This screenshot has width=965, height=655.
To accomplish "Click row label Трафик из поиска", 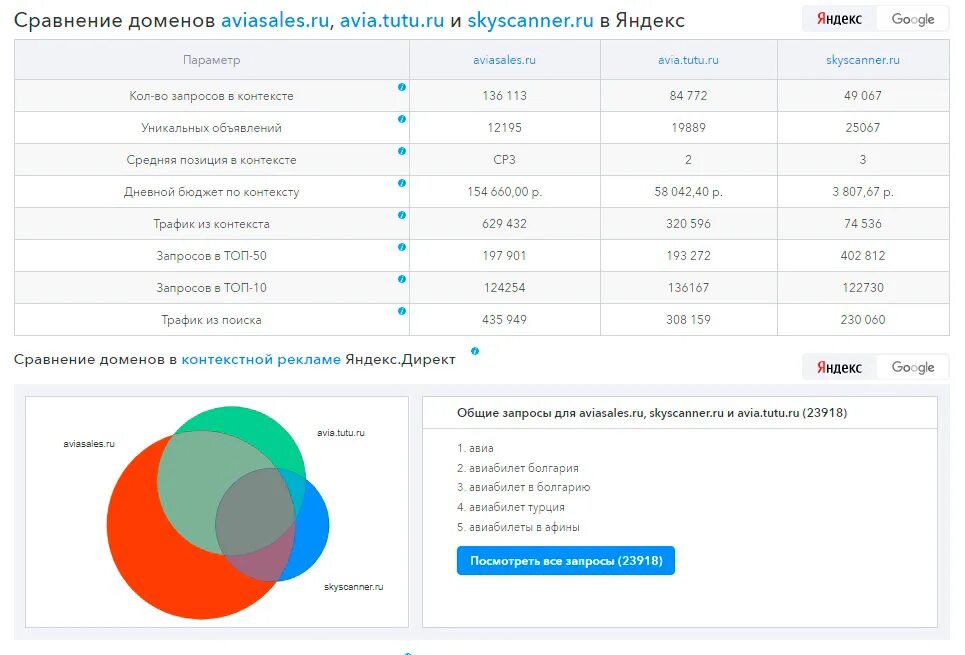I will [211, 320].
